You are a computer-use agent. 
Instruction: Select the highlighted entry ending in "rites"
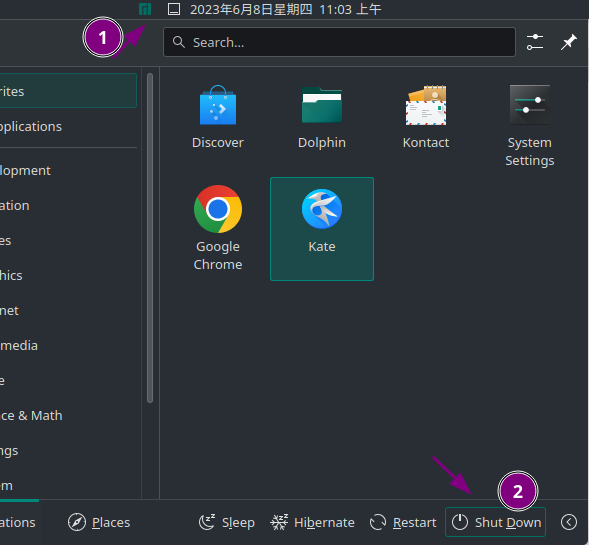(68, 91)
